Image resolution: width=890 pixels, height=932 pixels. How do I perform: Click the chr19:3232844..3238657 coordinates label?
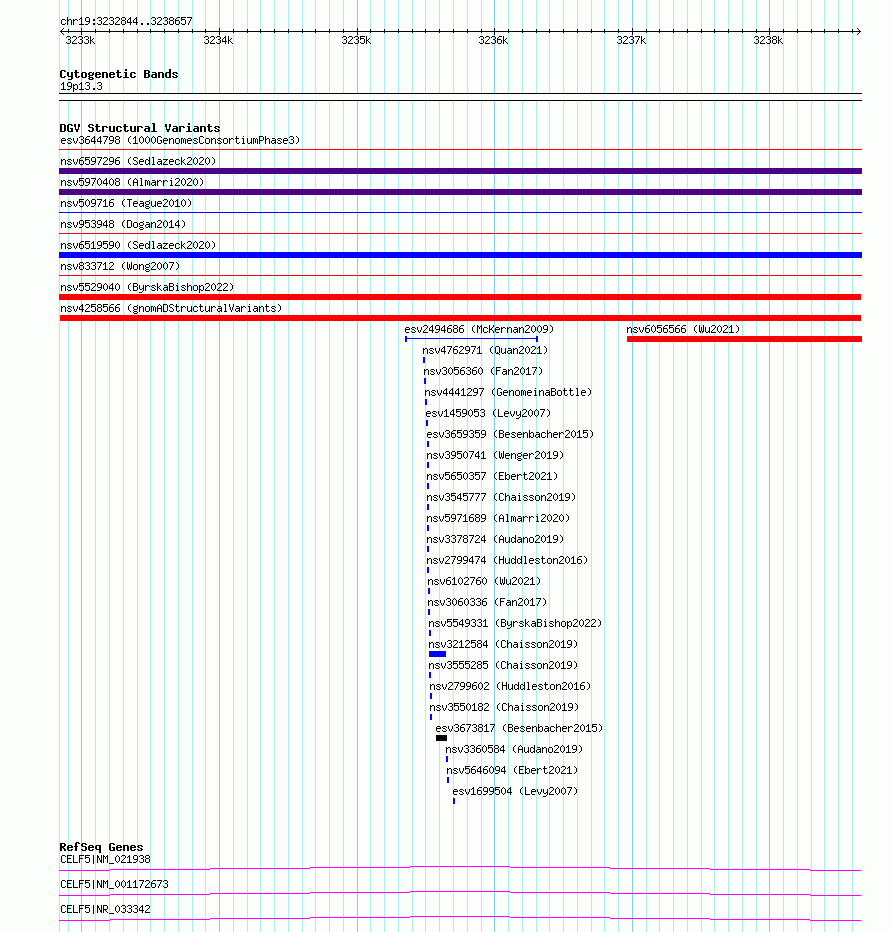point(126,21)
